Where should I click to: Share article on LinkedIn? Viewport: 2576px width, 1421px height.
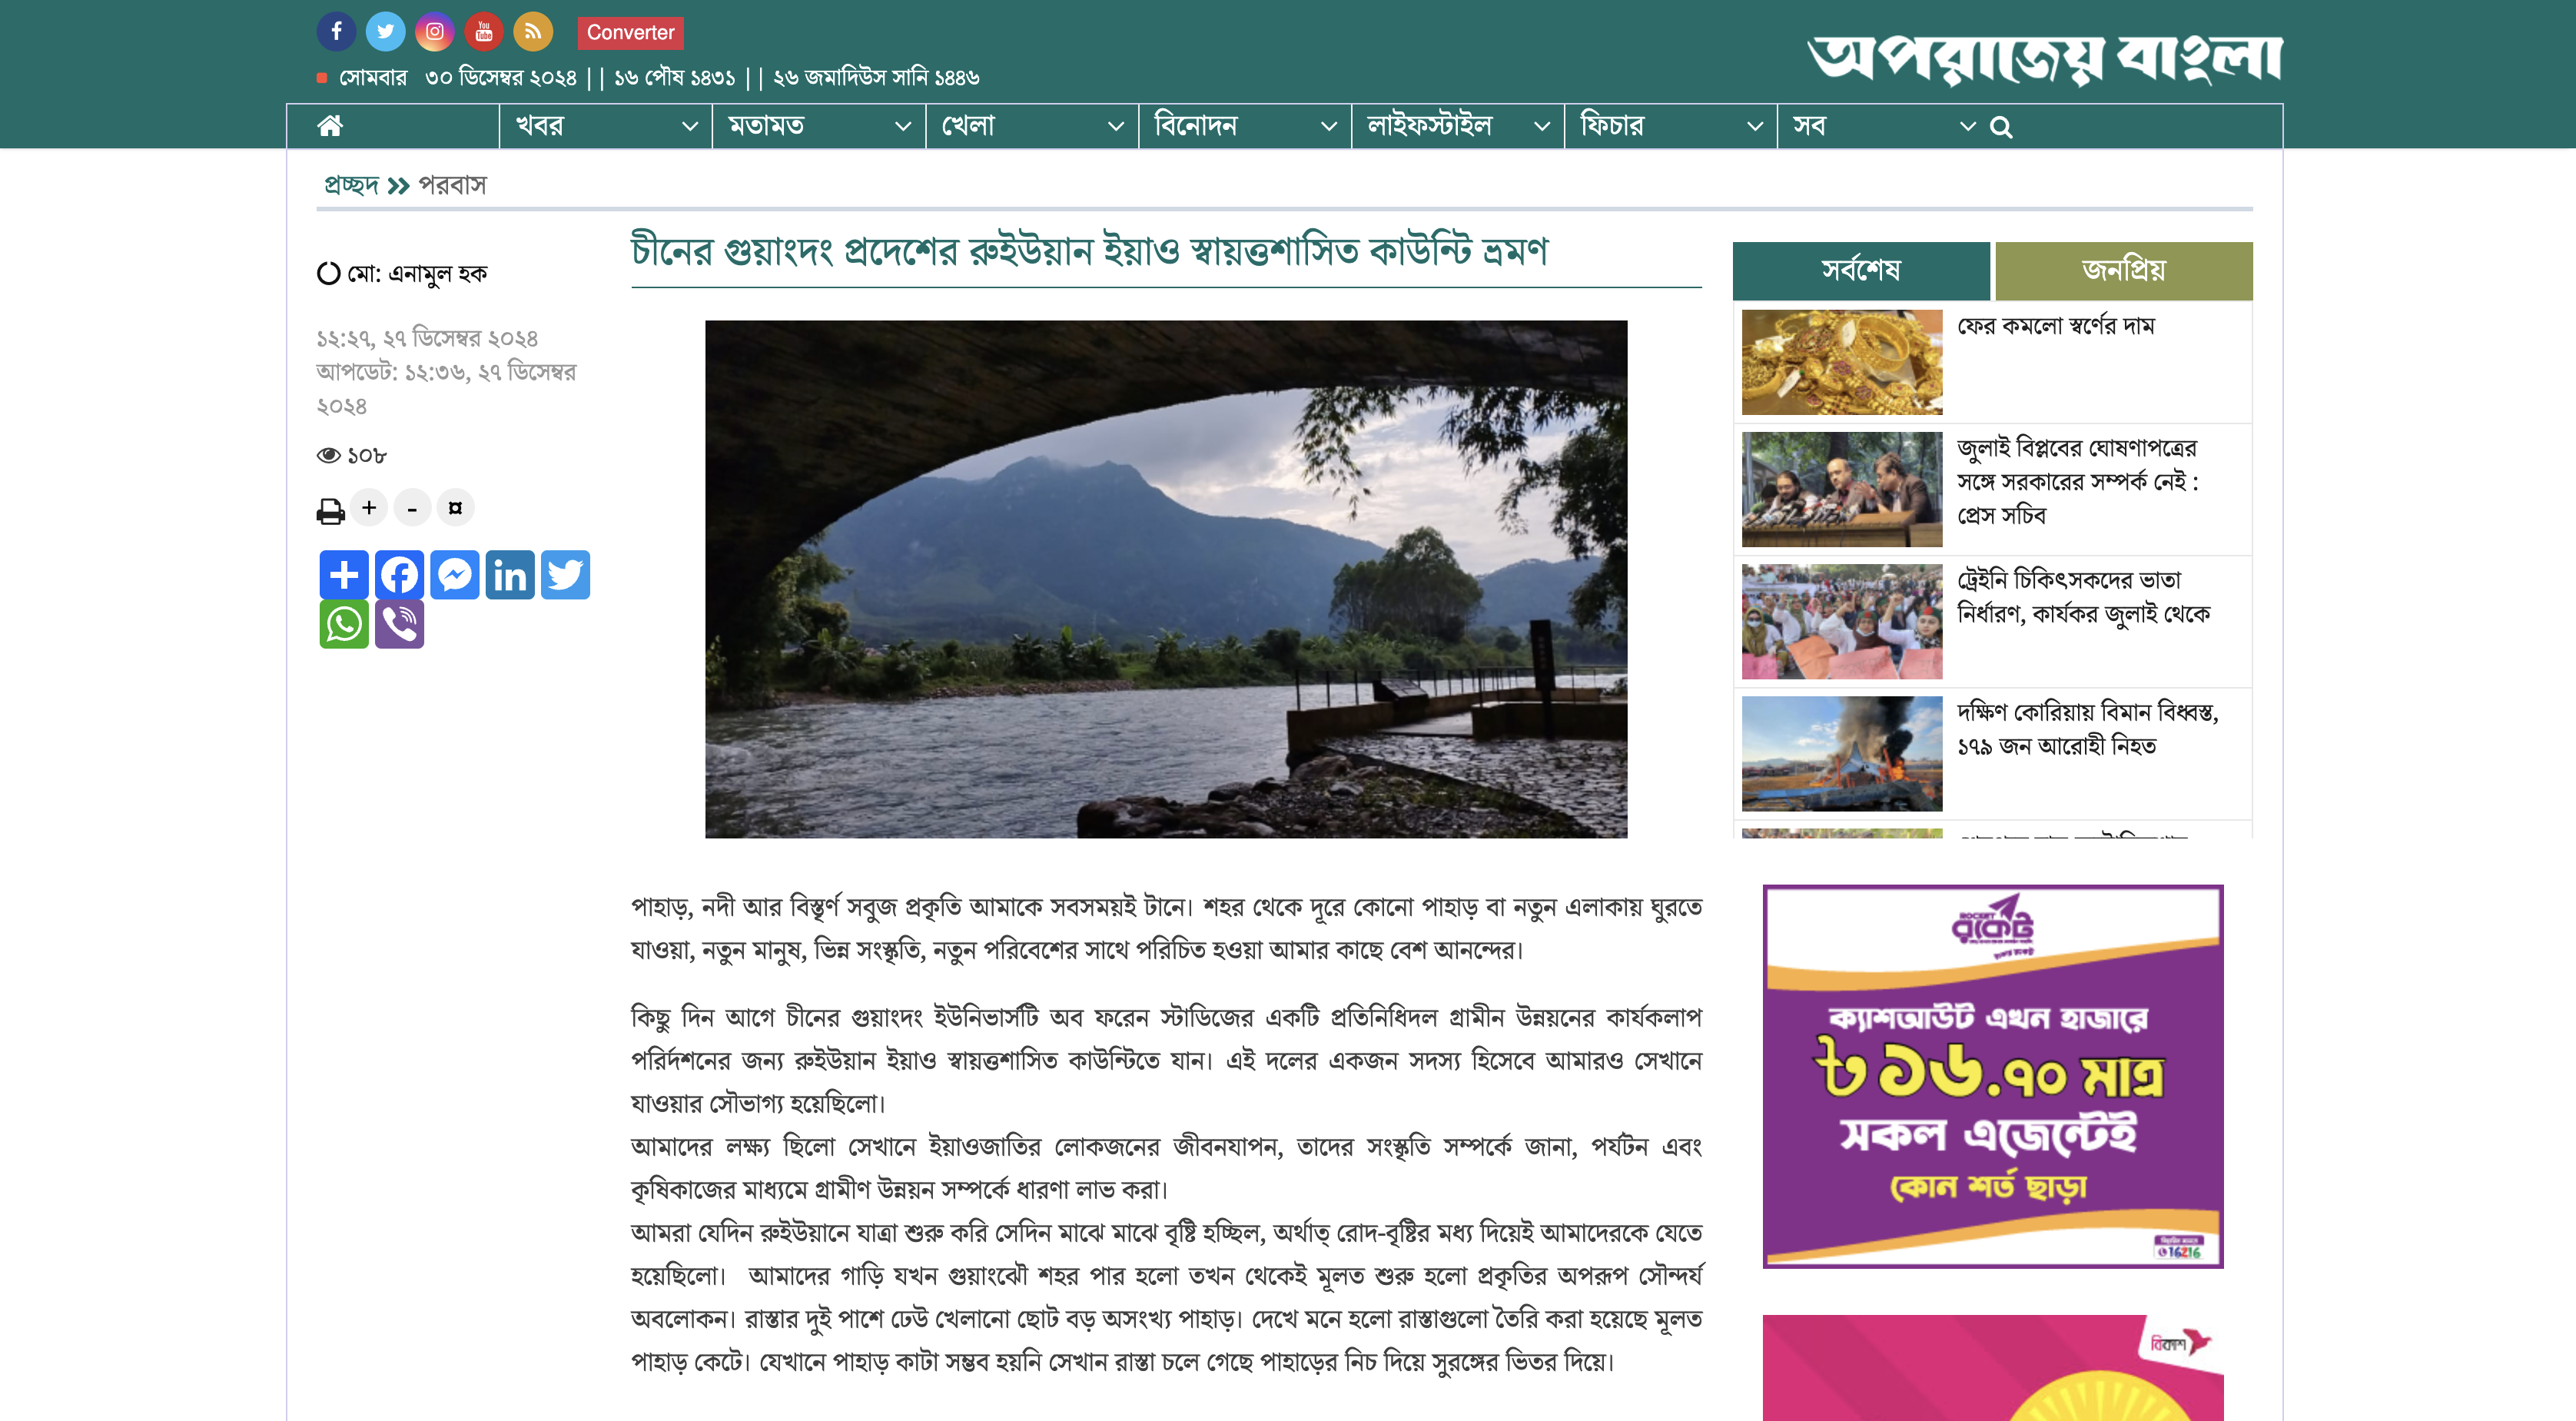tap(510, 574)
